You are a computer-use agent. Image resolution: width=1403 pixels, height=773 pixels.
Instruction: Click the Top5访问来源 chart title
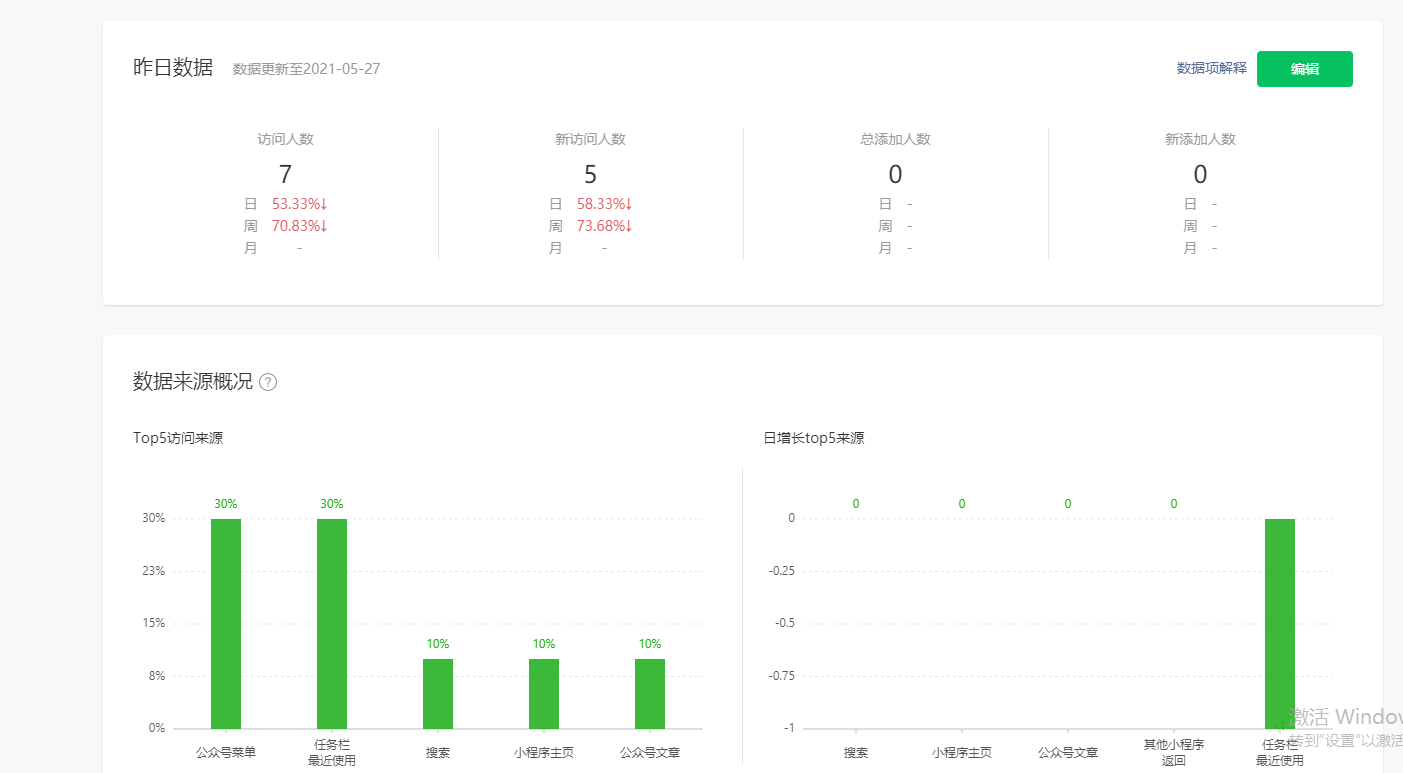[x=178, y=438]
